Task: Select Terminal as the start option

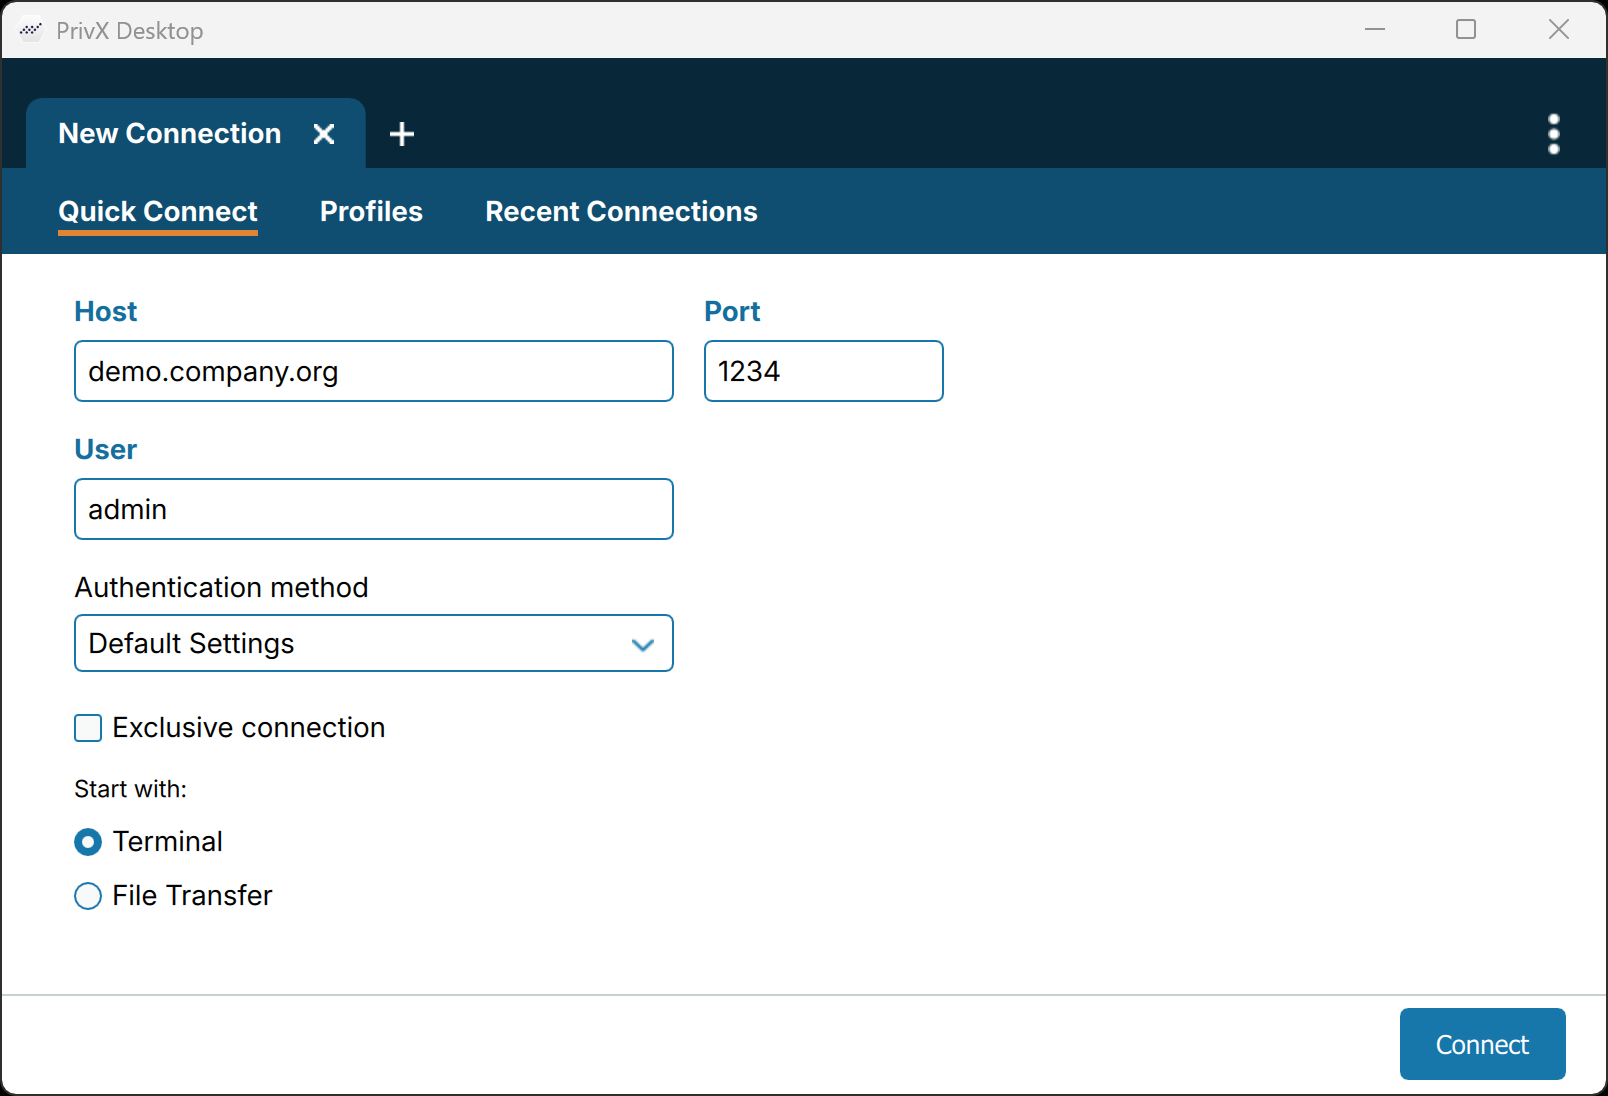Action: tap(88, 842)
